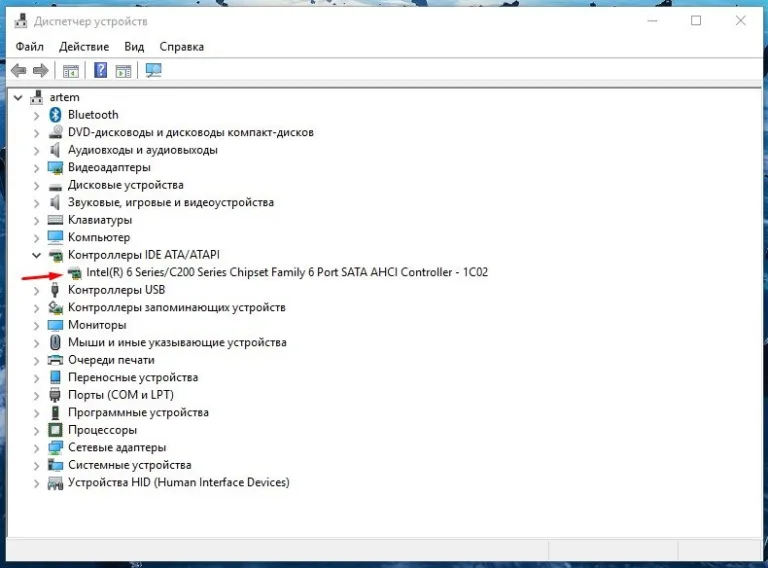Expand the Видеоадаптеры category
The image size is (768, 568).
tap(36, 168)
